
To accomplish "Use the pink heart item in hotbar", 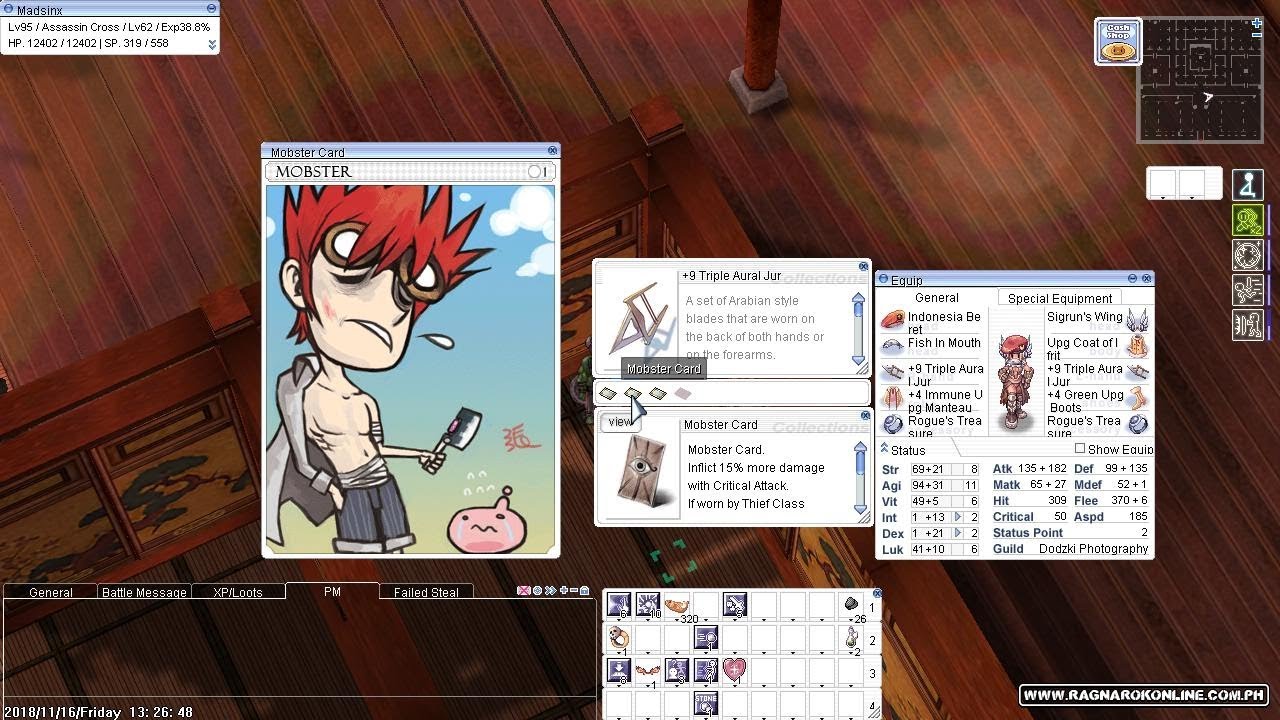I will click(x=735, y=671).
